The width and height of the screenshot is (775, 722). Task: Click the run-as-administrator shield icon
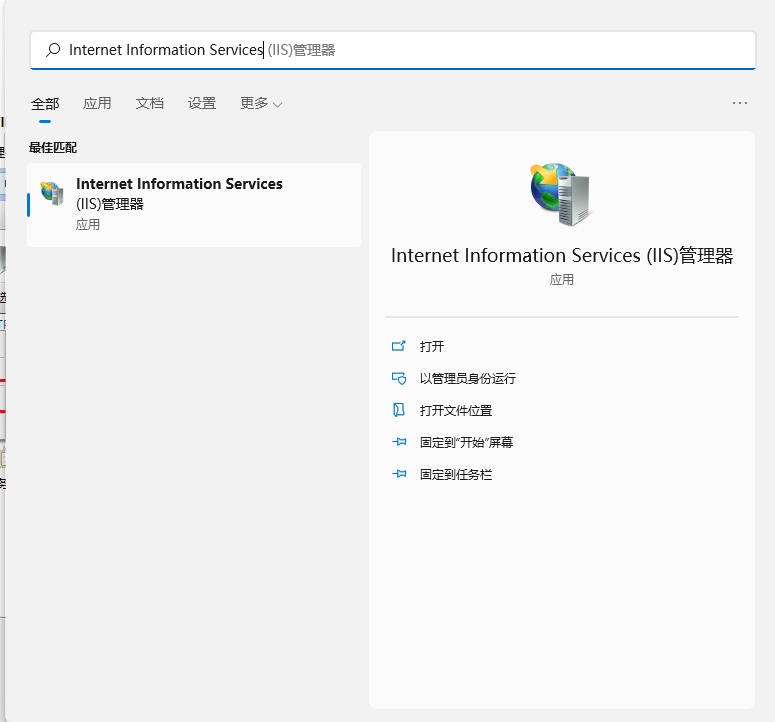399,379
